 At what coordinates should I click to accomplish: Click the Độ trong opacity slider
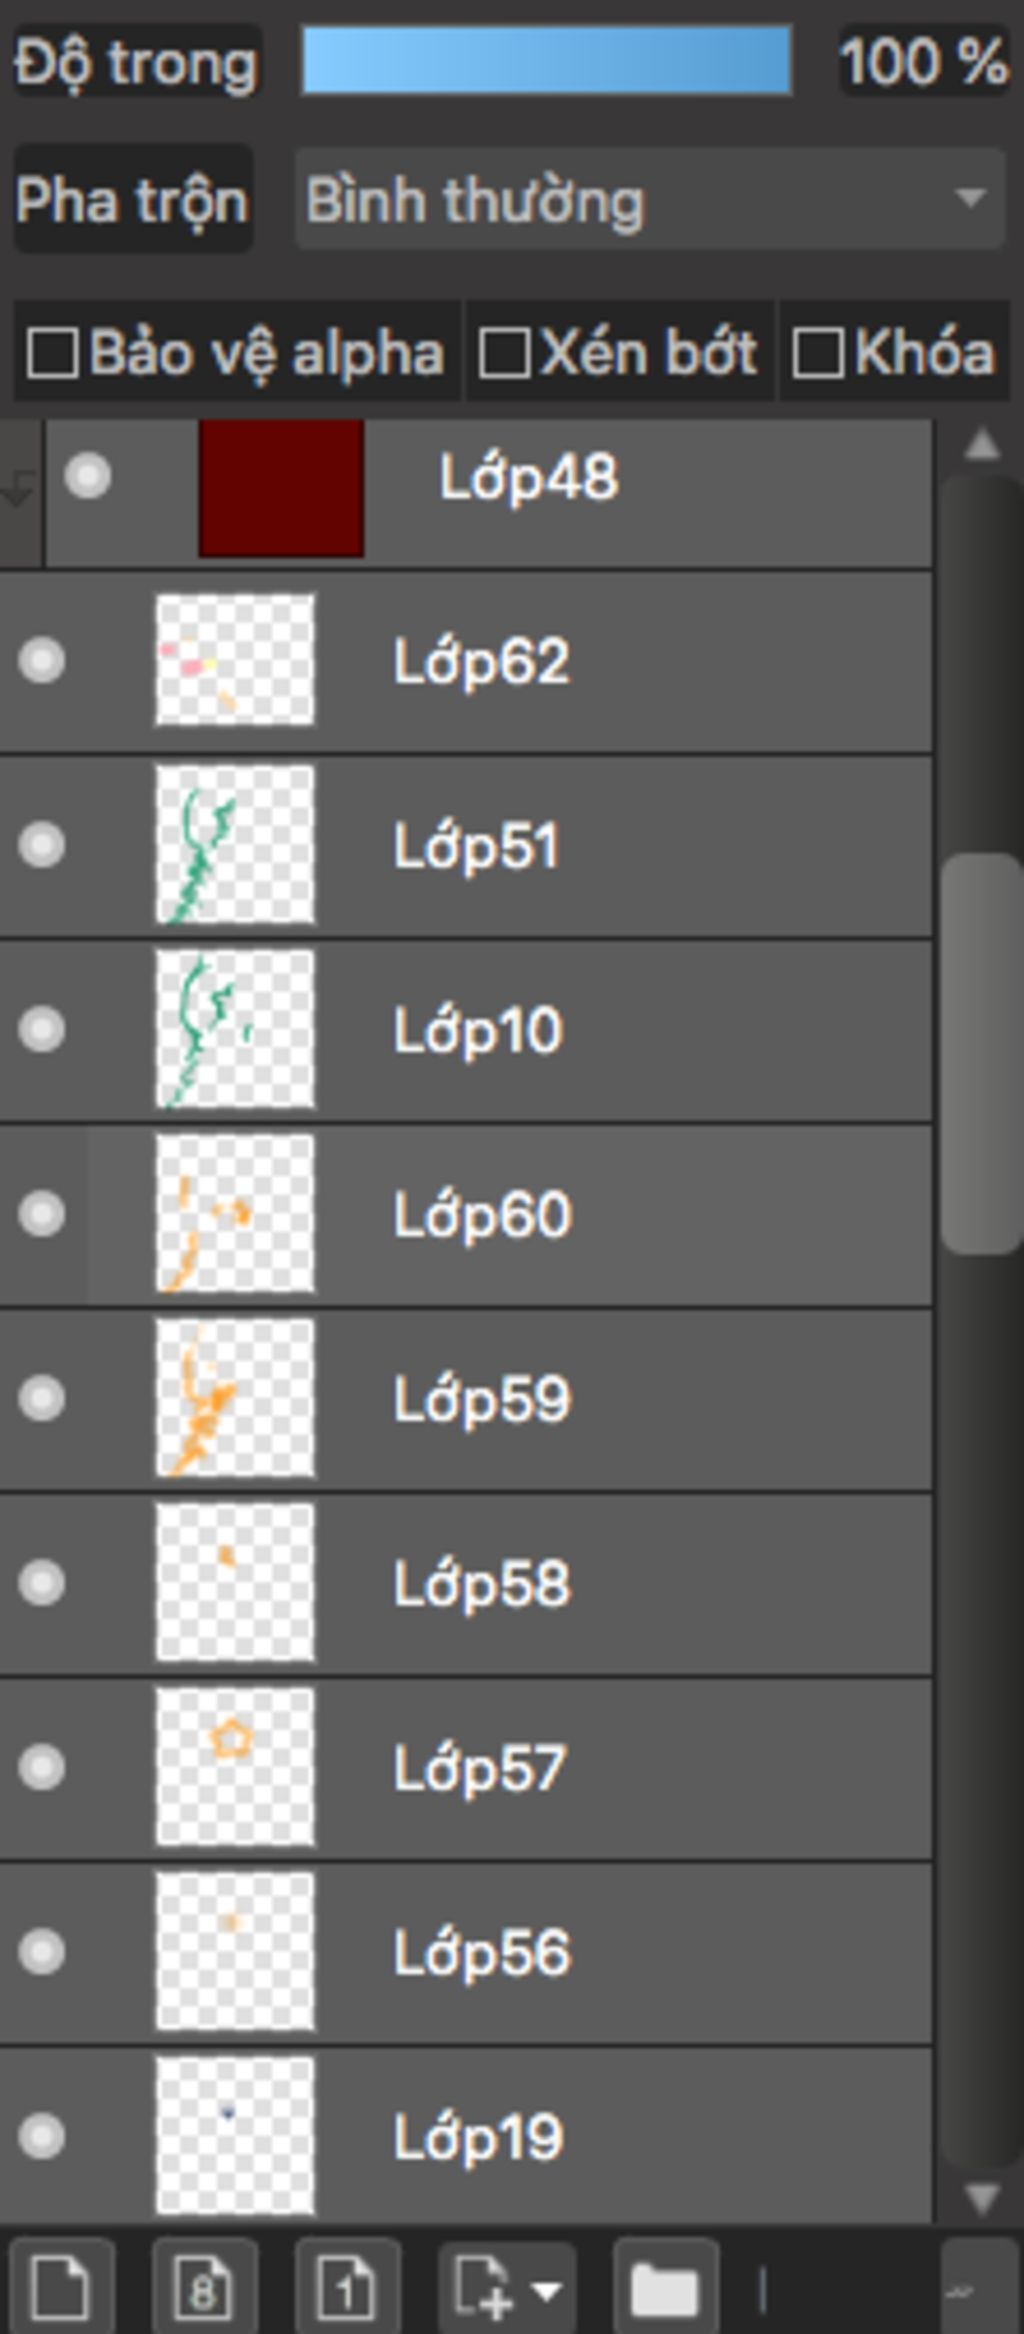pyautogui.click(x=547, y=61)
